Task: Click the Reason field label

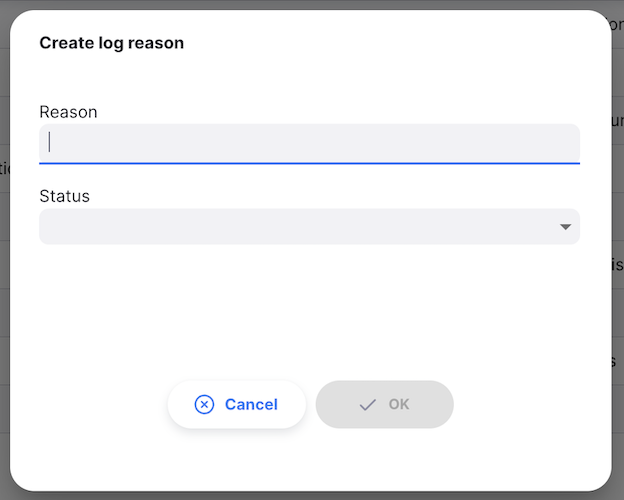Action: (x=68, y=112)
